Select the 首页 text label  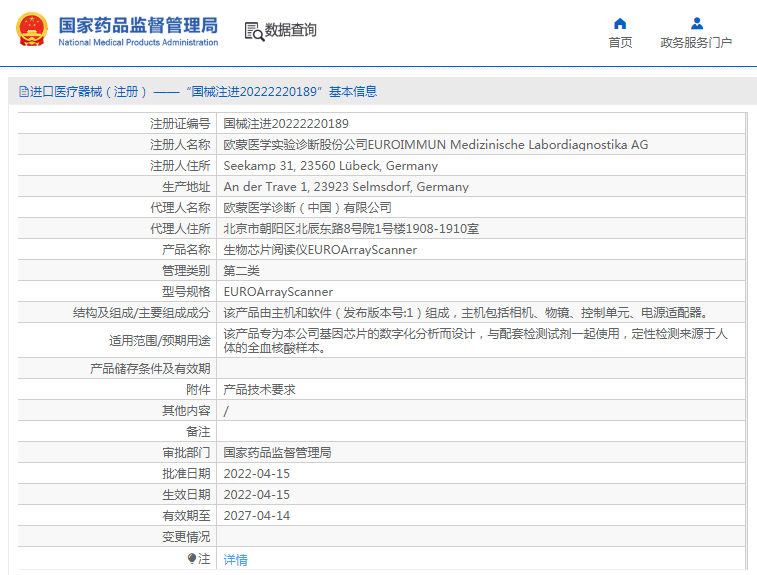pos(620,42)
